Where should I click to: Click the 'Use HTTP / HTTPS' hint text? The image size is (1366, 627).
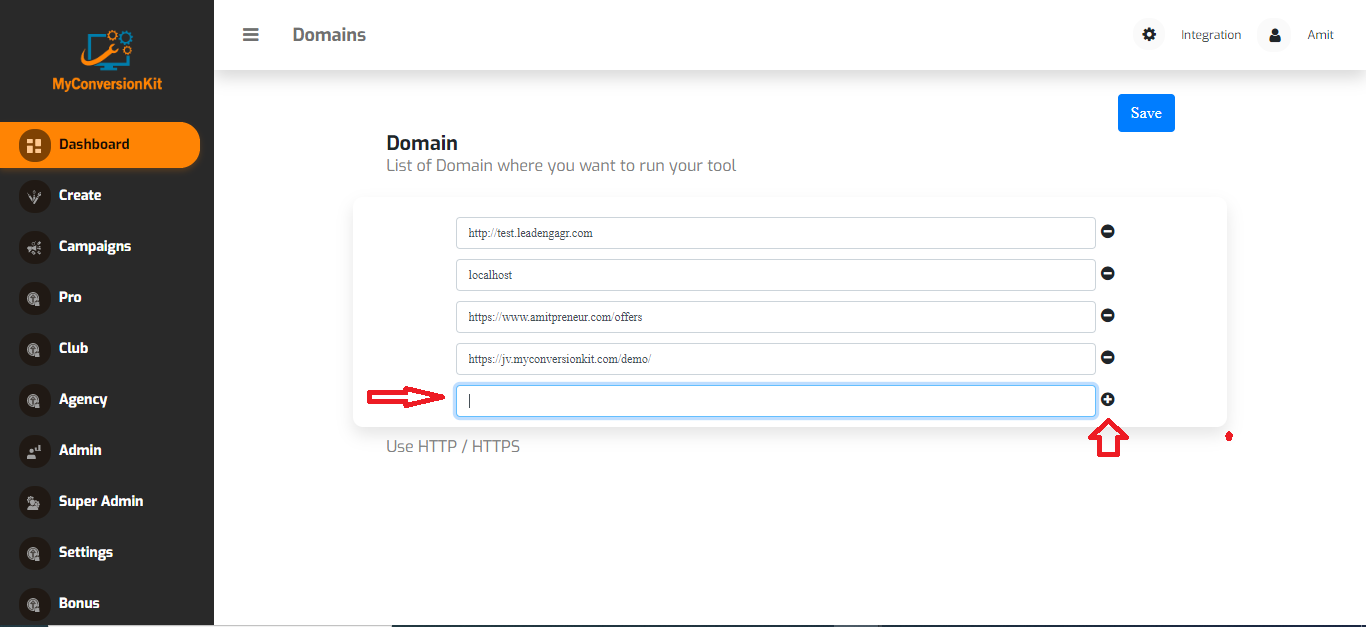click(x=453, y=446)
